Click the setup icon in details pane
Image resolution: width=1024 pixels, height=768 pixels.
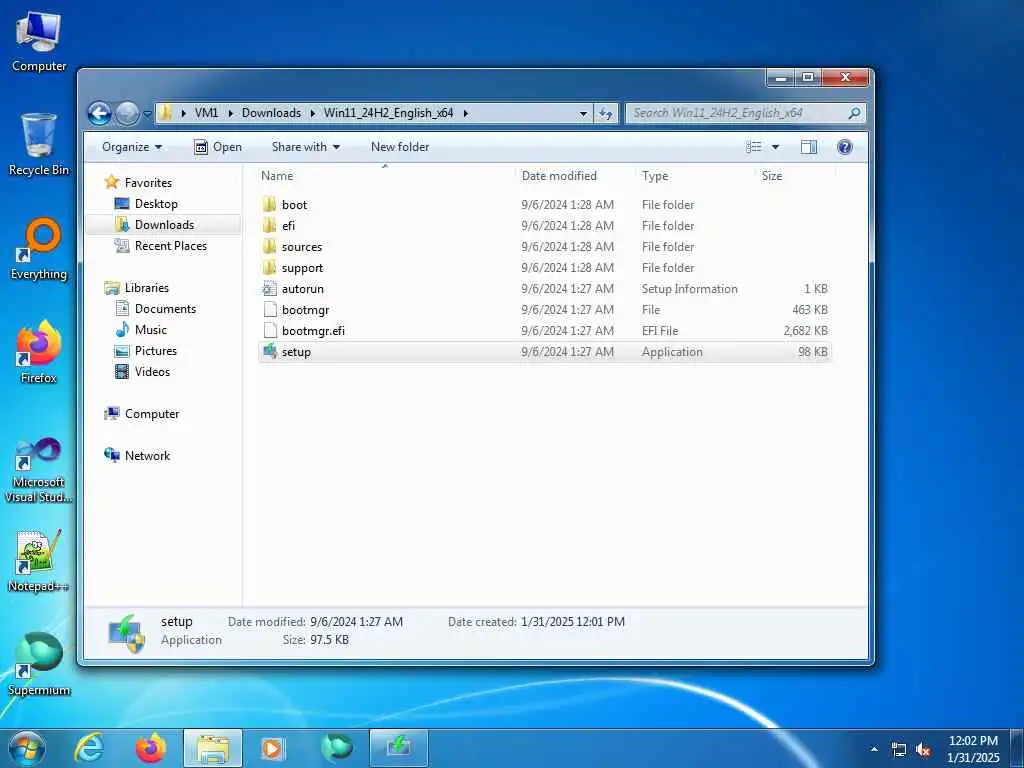[127, 633]
